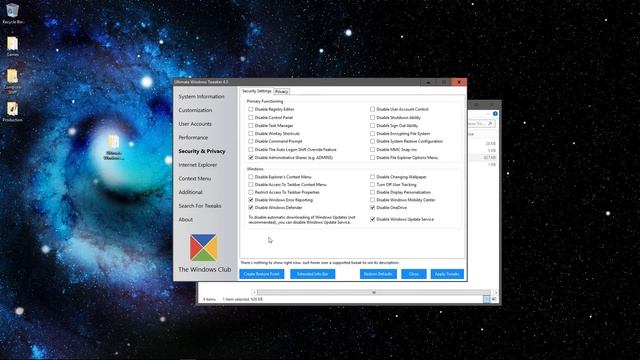Screen dimensions: 640x360
Task: Switch File Explorer to details view icon
Action: pos(487,299)
